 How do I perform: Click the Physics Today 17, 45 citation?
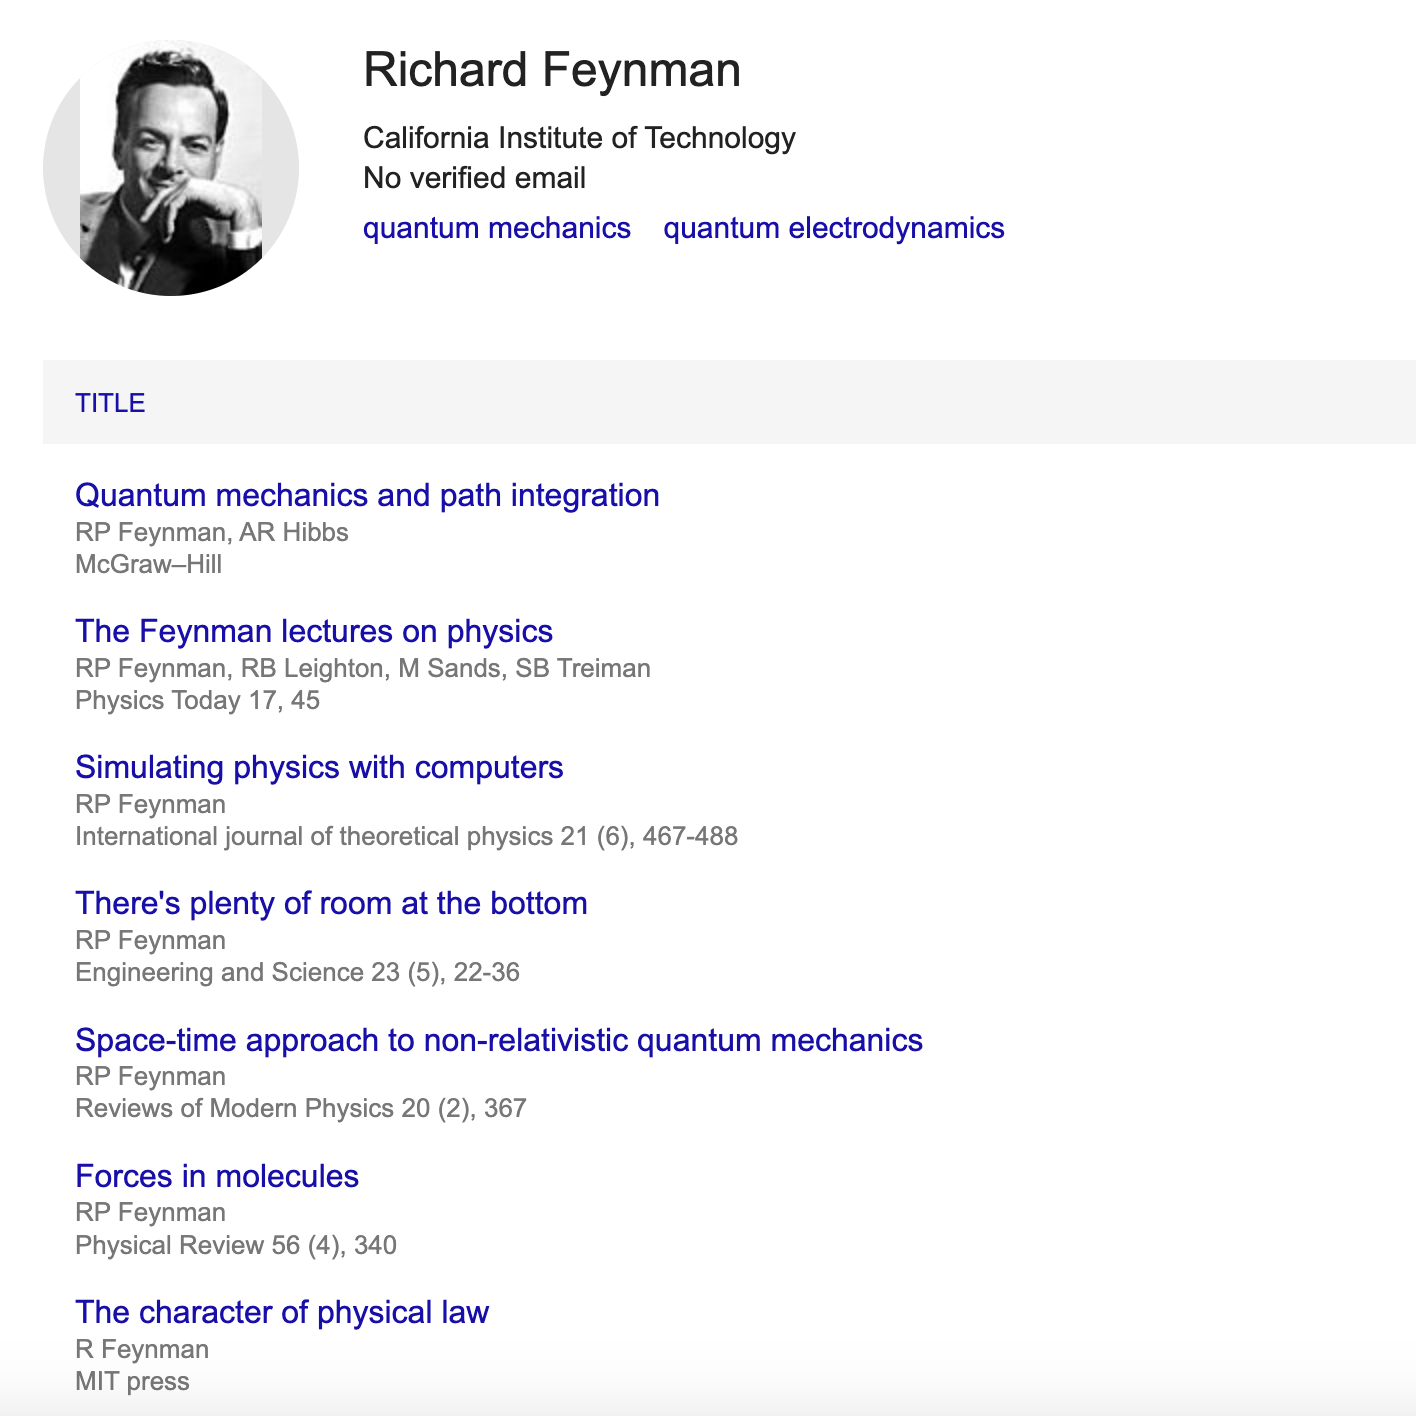coord(198,700)
